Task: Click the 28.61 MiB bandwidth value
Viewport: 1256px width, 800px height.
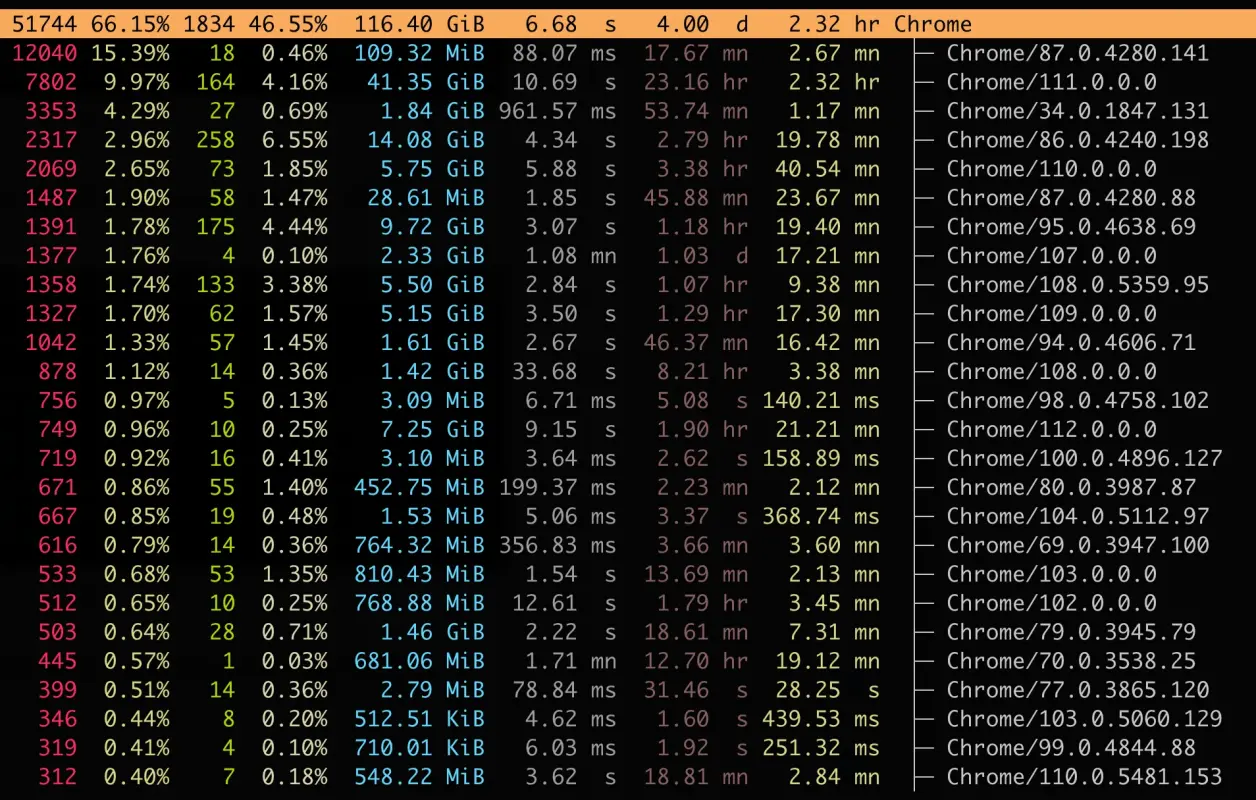Action: [427, 198]
